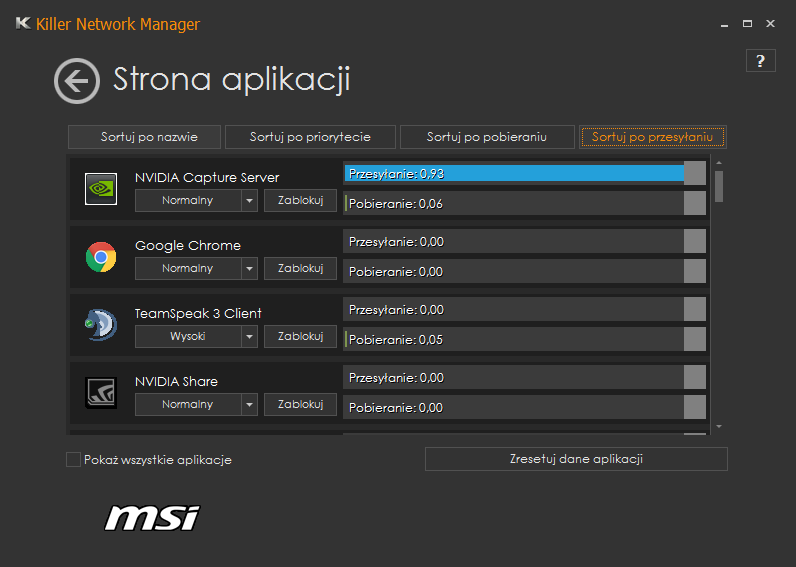This screenshot has width=796, height=567.
Task: Click the NVIDIA Capture Server name label
Action: (x=207, y=178)
